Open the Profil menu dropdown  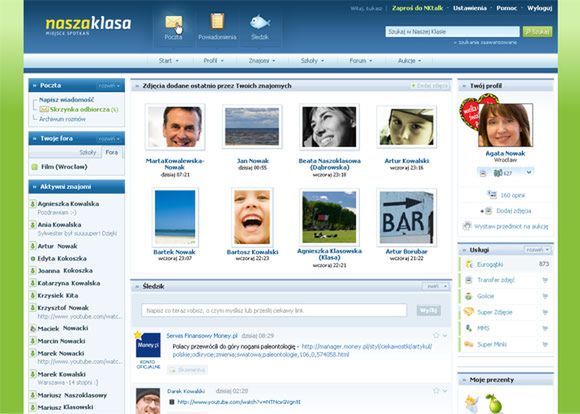pyautogui.click(x=213, y=61)
